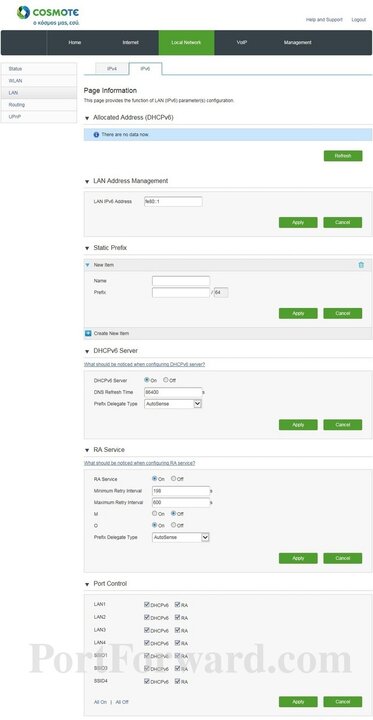
Task: Turn the DHCPv6 Server Off
Action: 166,380
